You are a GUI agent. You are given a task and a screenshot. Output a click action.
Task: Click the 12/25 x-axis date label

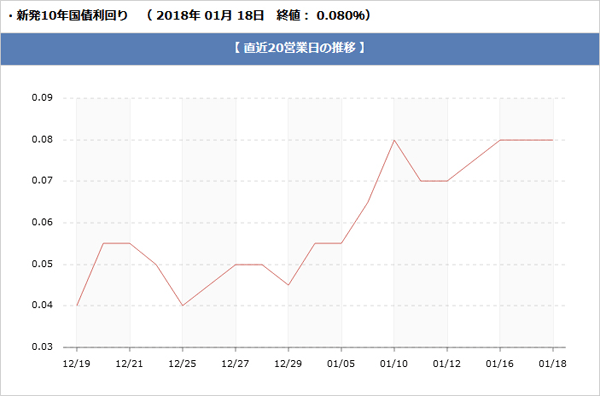(182, 363)
